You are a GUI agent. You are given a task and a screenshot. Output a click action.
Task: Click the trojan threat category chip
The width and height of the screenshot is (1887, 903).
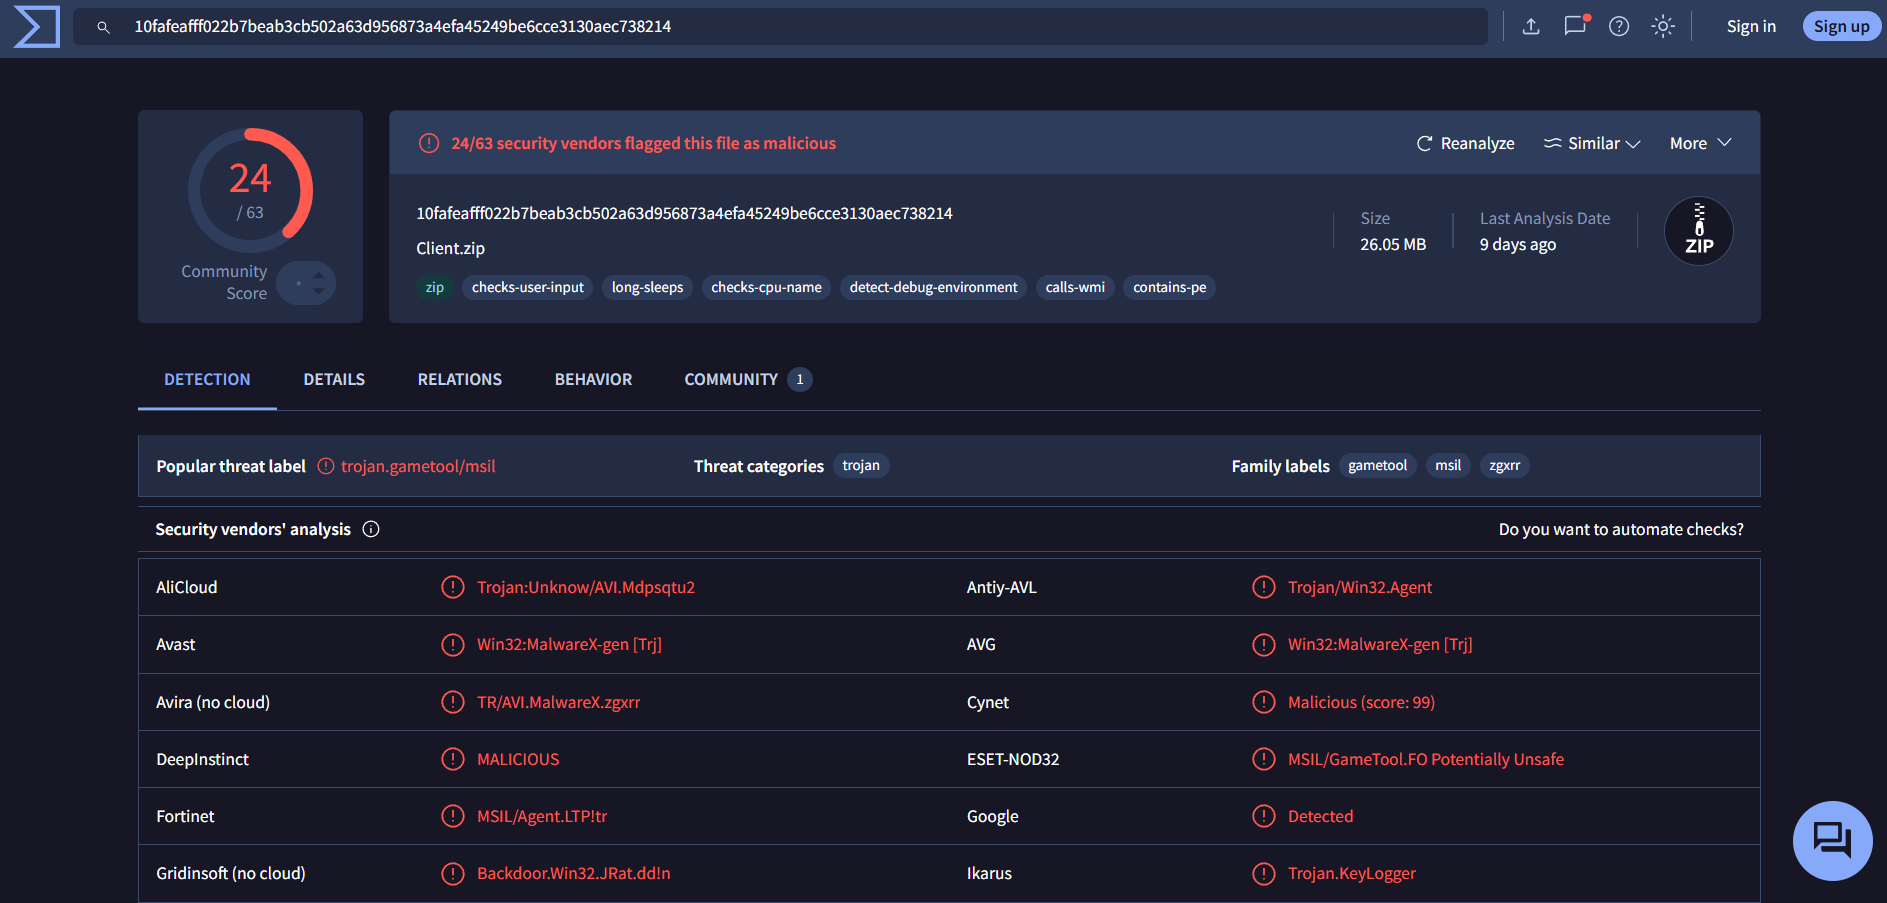tap(861, 466)
